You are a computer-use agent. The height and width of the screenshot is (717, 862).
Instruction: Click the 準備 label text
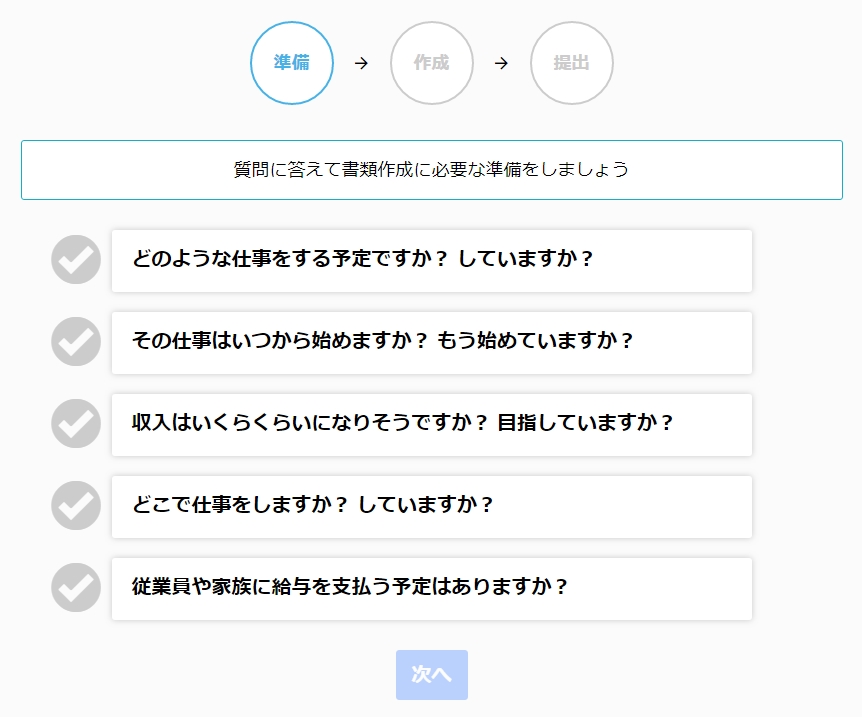pyautogui.click(x=292, y=63)
